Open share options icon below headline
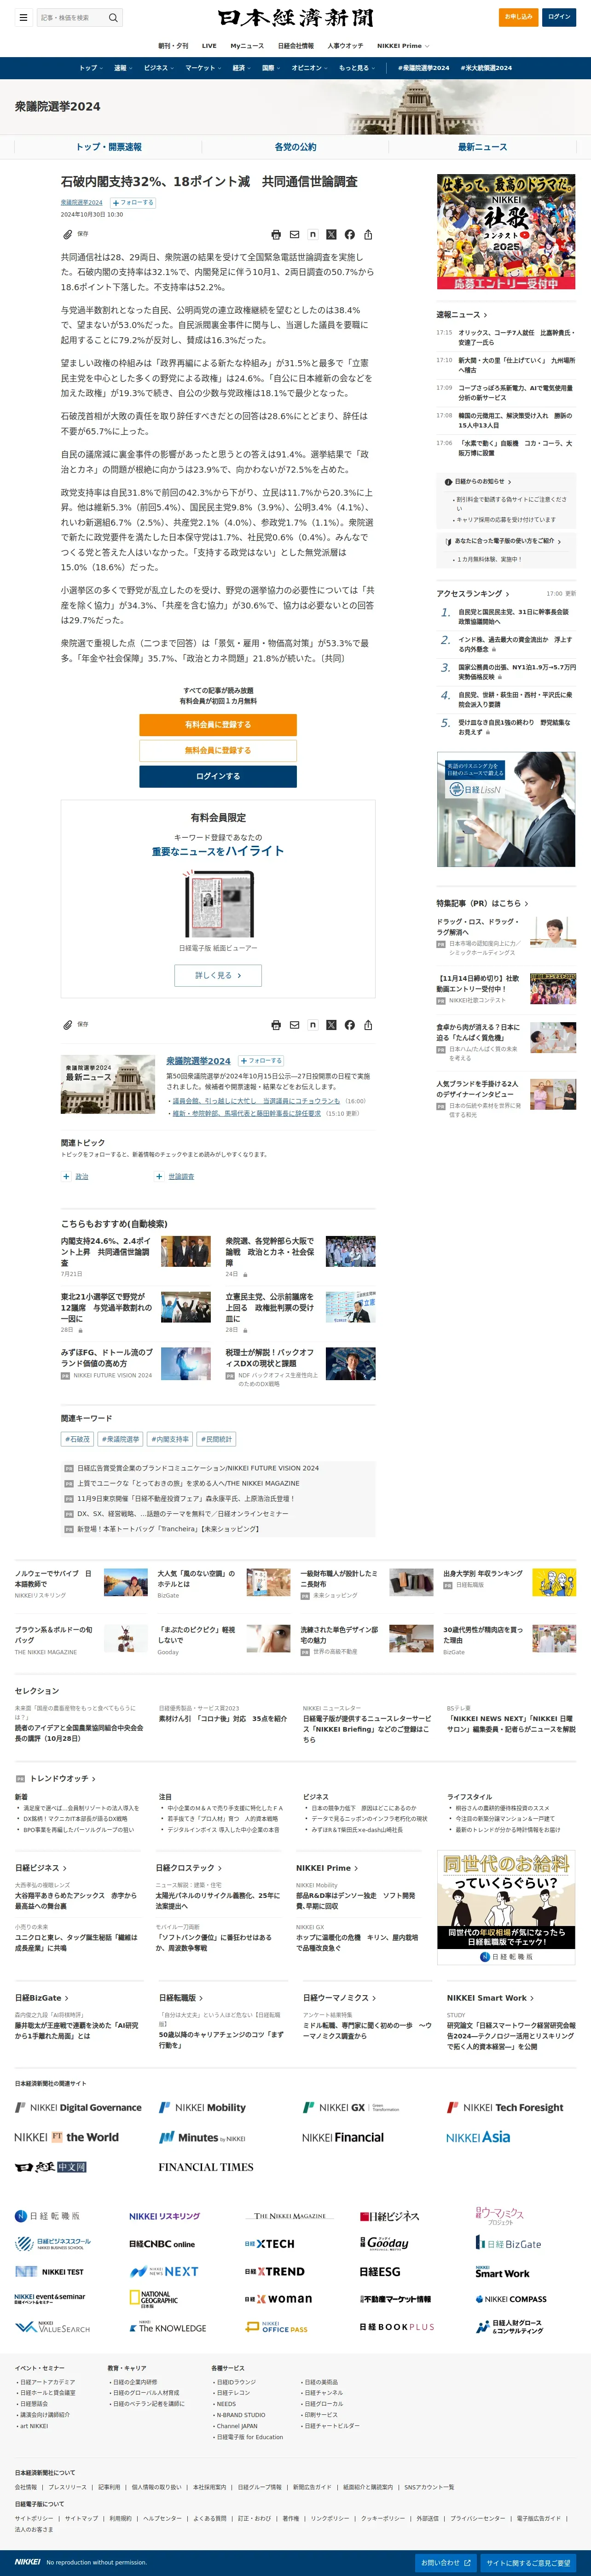Screen dimensions: 591x2576 (x=368, y=235)
